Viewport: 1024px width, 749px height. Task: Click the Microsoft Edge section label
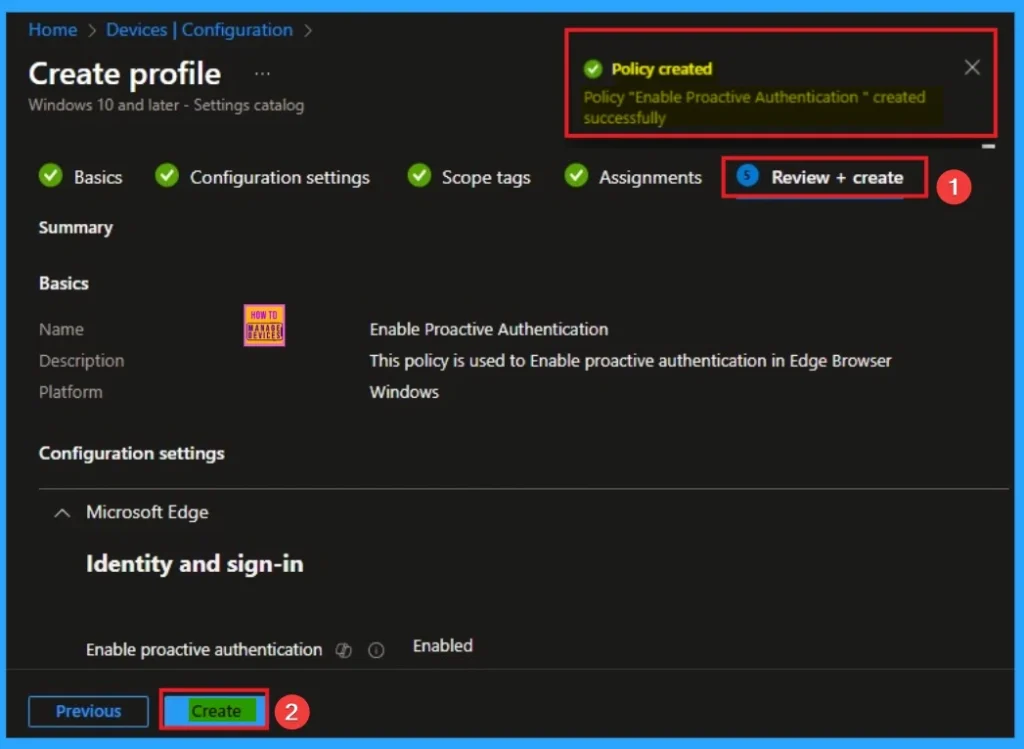[147, 513]
